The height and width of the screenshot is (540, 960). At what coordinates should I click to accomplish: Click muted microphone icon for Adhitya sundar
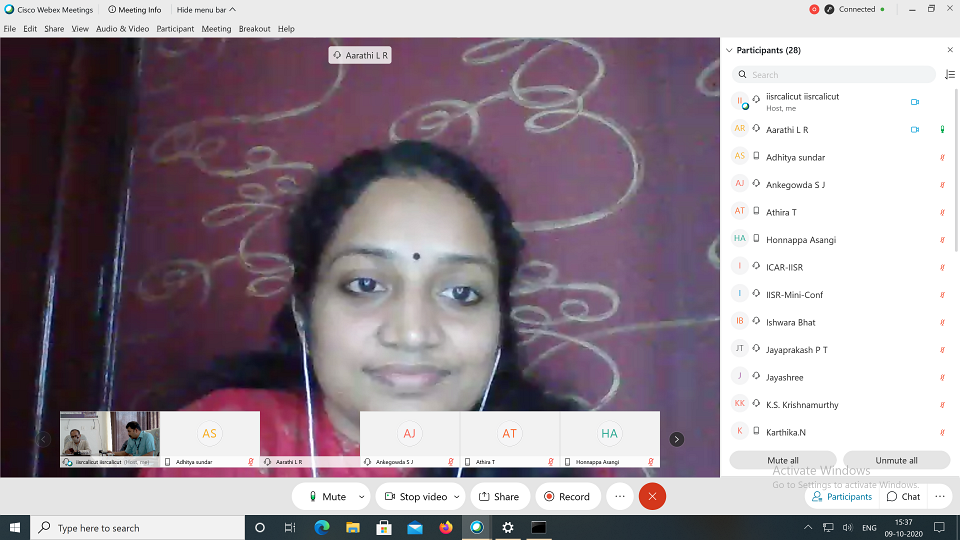[x=942, y=157]
